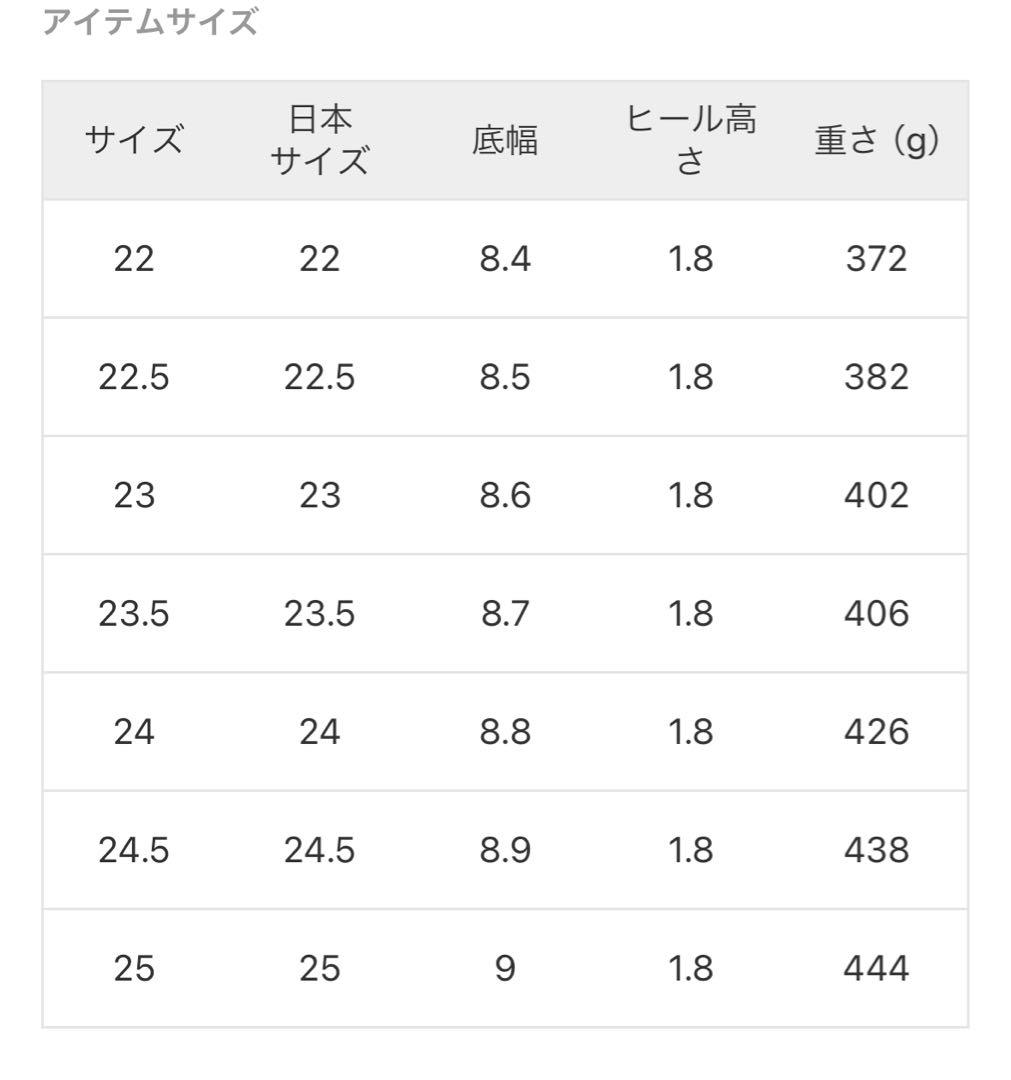Select the 8.4 sole width cell

pyautogui.click(x=505, y=259)
